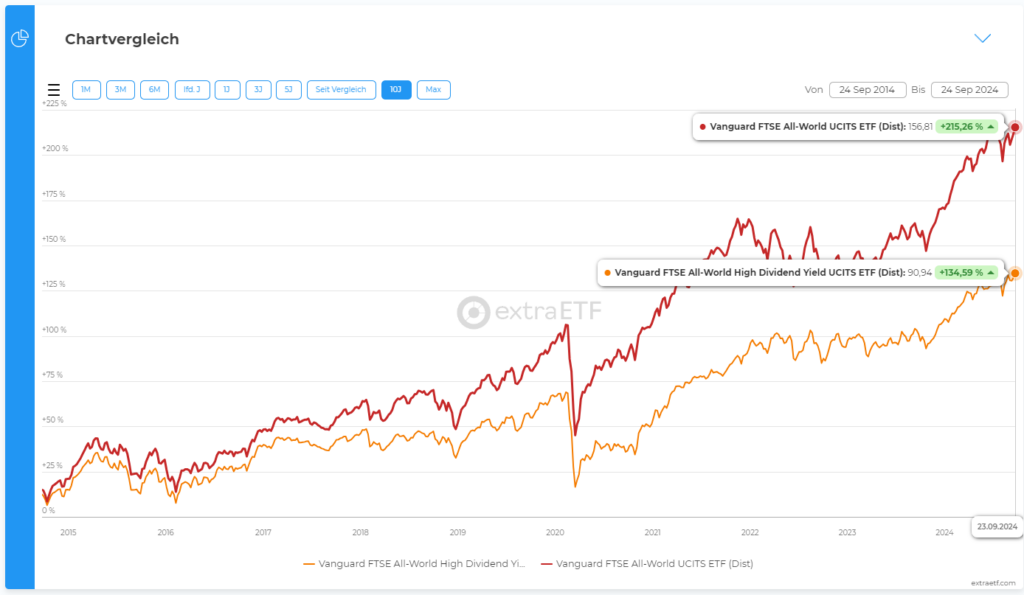The width and height of the screenshot is (1024, 595).
Task: Show the Max time range
Action: (x=434, y=89)
